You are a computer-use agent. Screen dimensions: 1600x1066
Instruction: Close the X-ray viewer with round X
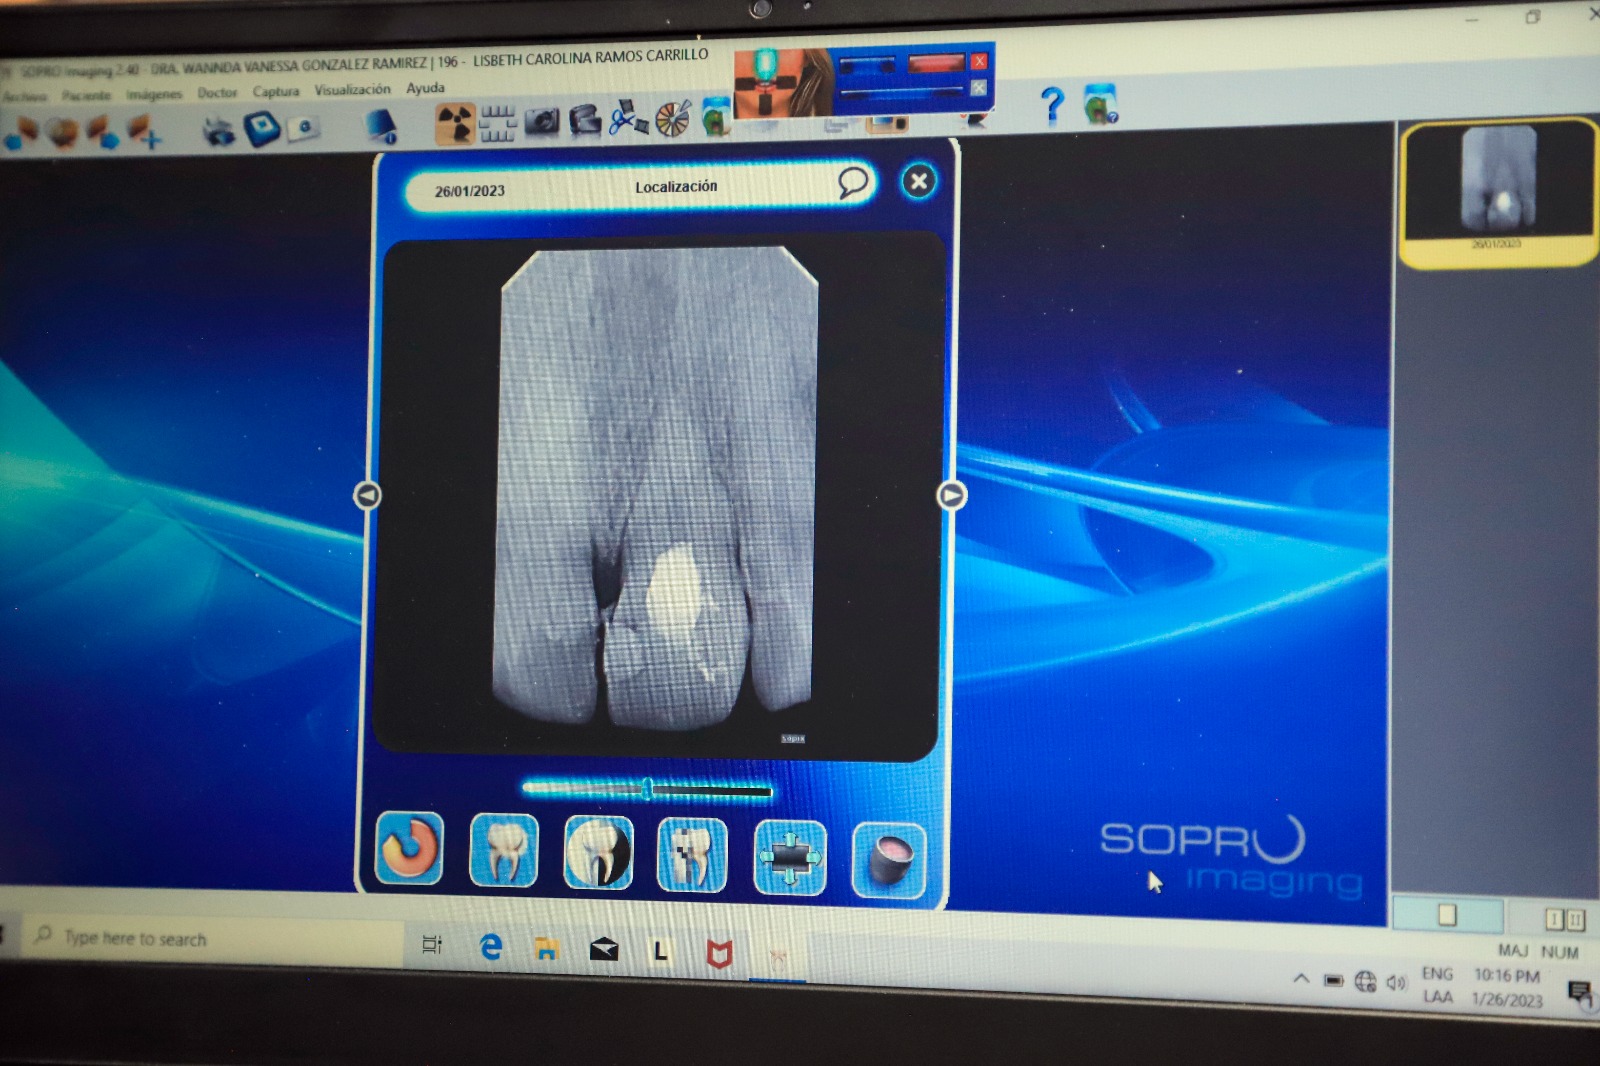[919, 181]
